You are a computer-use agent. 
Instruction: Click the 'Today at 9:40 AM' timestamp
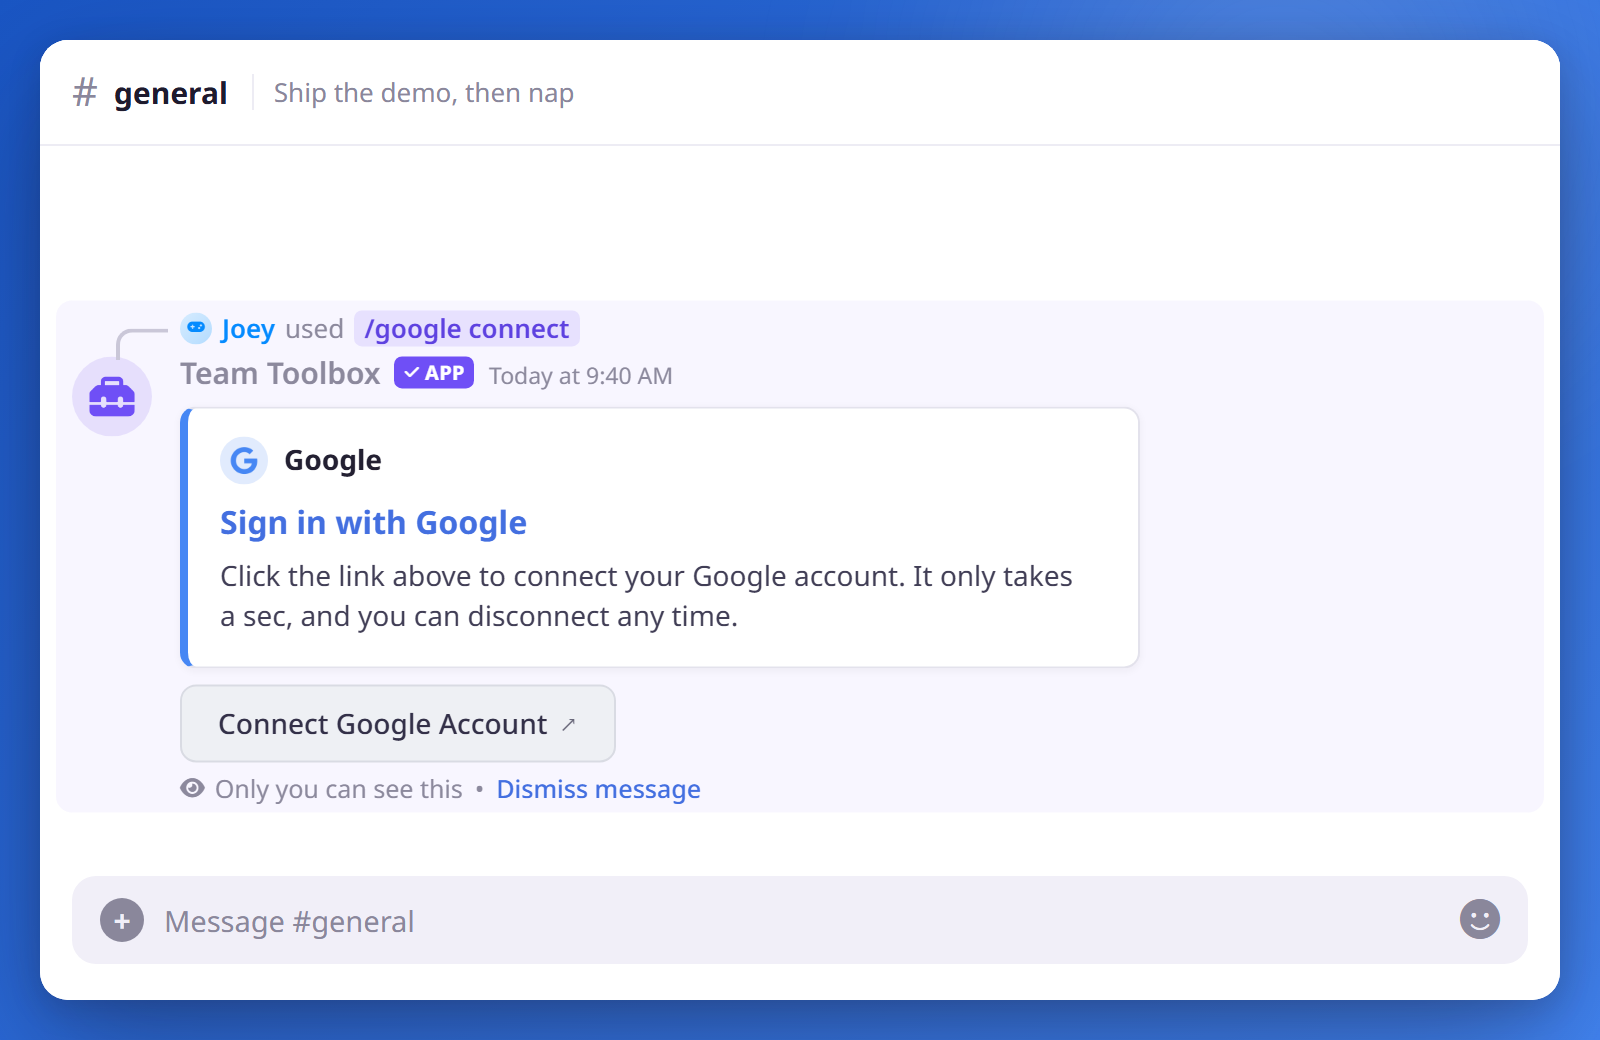(x=580, y=376)
